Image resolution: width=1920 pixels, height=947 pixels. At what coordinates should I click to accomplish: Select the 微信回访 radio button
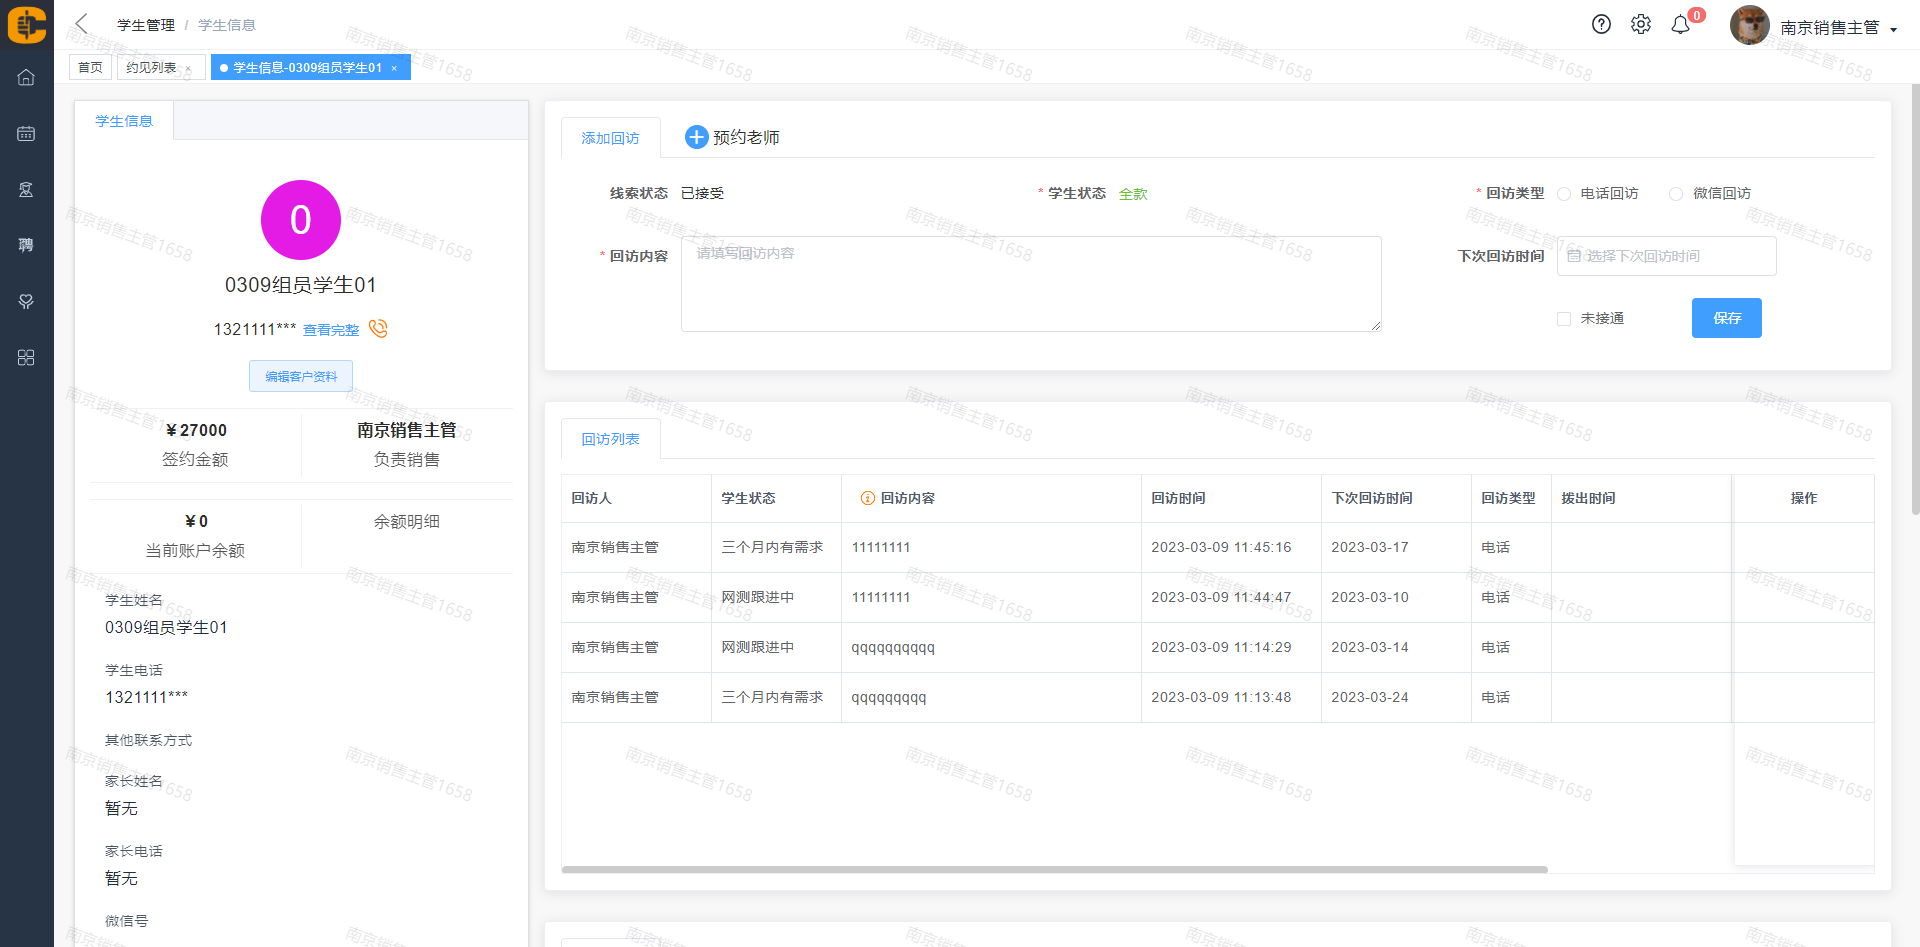click(x=1676, y=194)
